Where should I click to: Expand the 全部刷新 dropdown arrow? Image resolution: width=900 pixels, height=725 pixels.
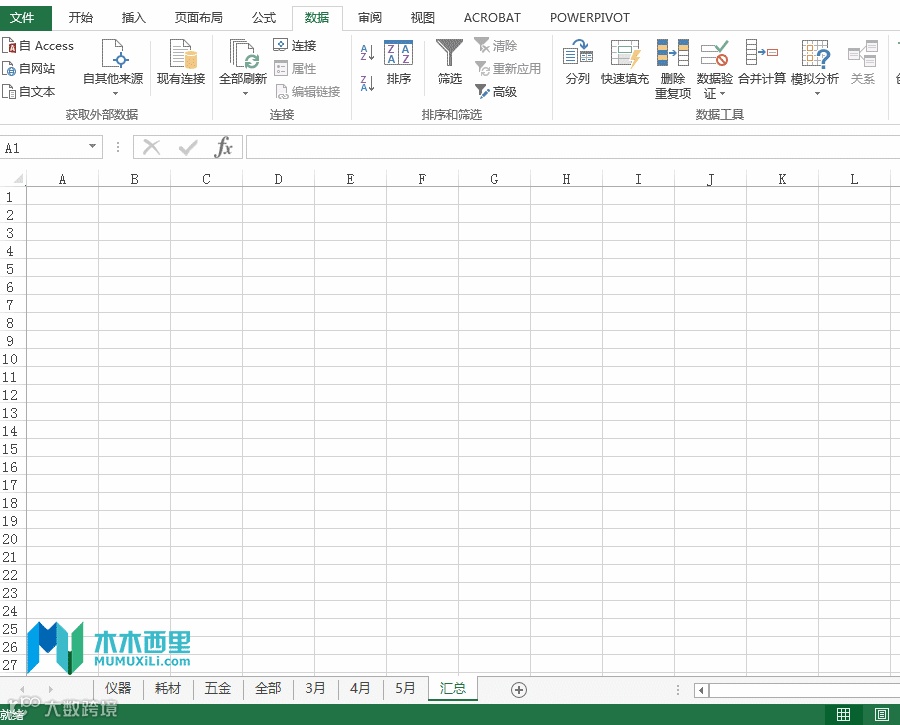pos(245,94)
